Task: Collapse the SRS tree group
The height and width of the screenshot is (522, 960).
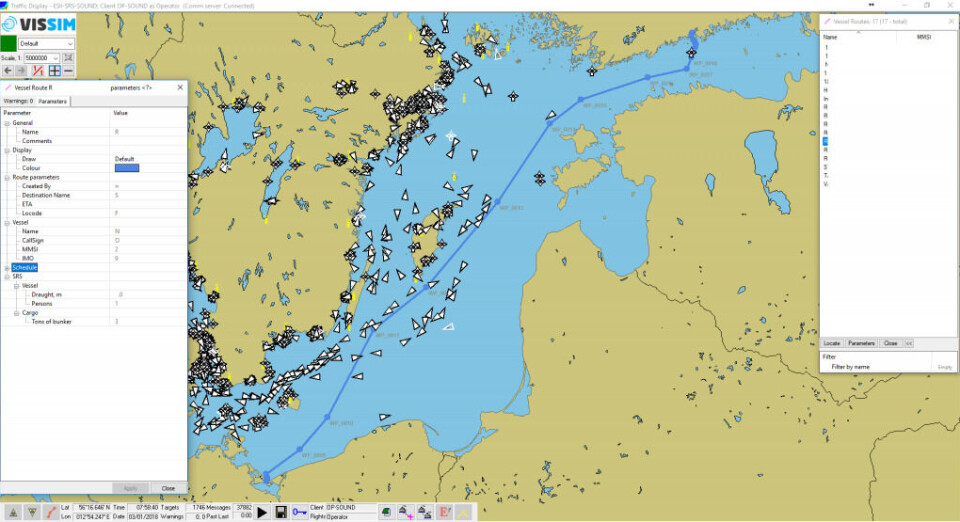Action: (7, 277)
